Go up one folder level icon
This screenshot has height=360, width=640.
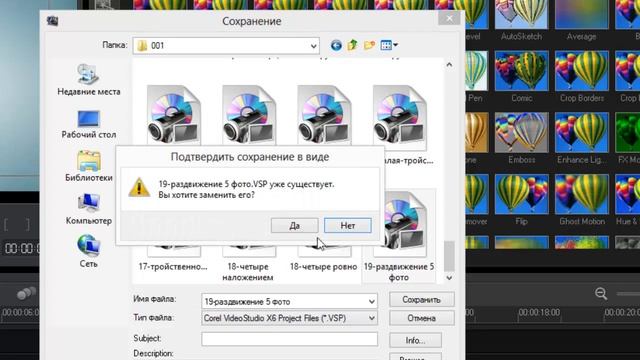tap(353, 45)
